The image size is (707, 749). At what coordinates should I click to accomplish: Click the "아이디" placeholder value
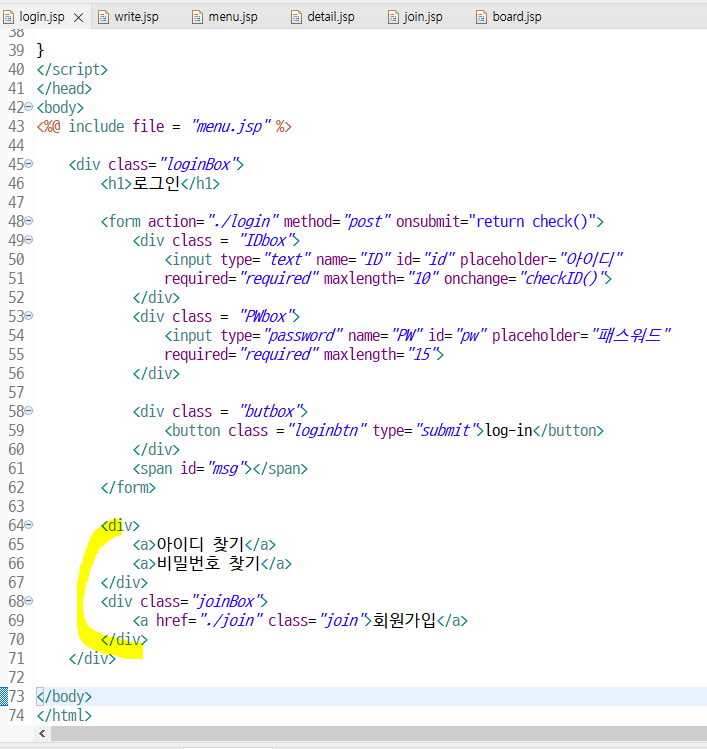tap(591, 259)
